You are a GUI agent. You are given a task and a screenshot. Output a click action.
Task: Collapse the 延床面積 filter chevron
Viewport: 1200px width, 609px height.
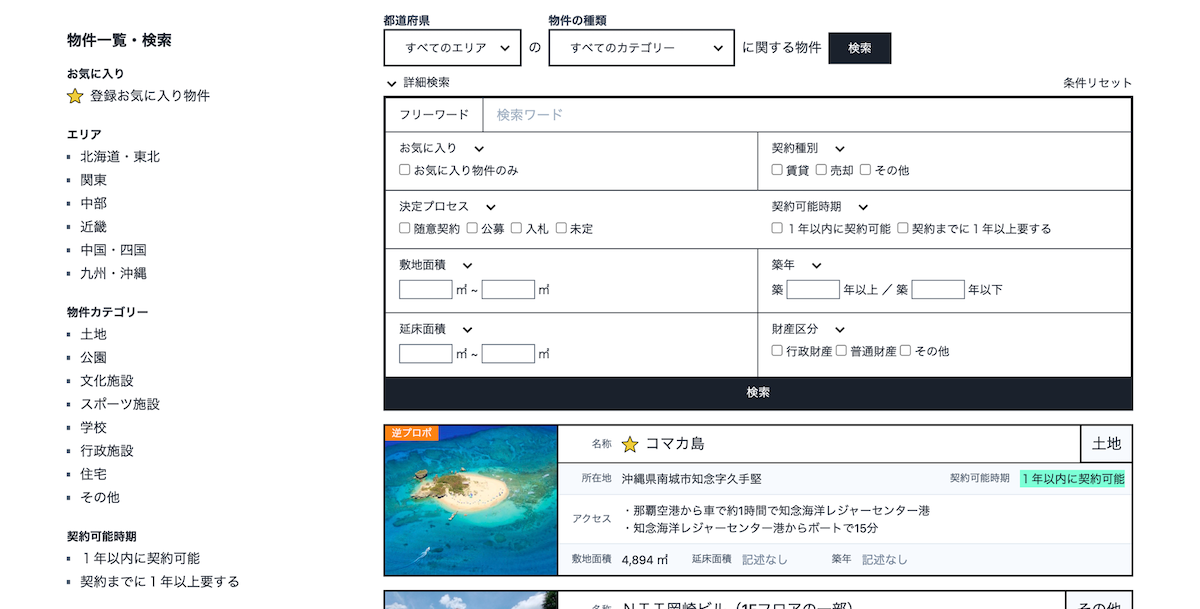click(468, 330)
